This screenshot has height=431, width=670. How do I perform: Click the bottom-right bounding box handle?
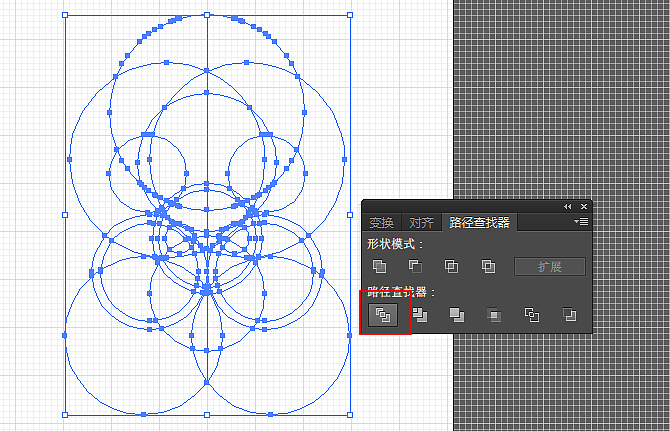coord(350,415)
